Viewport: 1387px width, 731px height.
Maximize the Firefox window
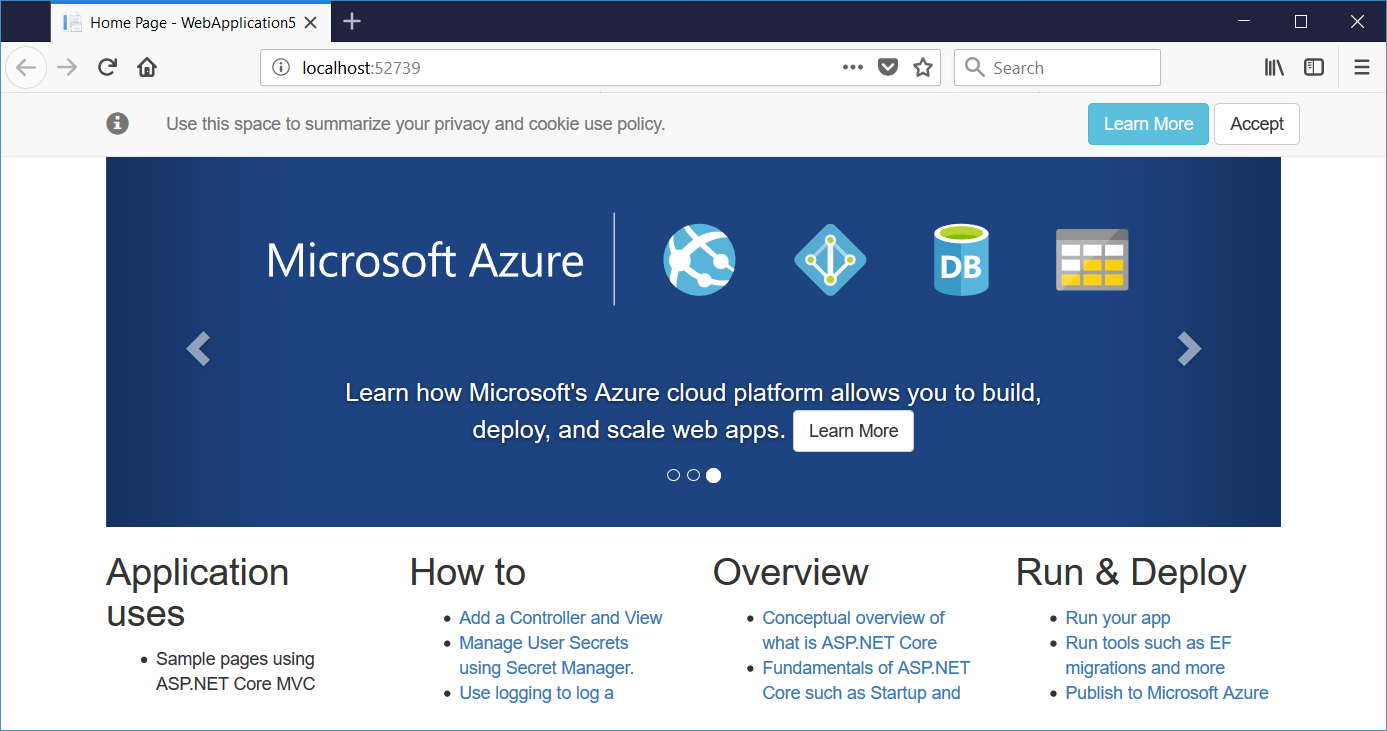[1300, 21]
